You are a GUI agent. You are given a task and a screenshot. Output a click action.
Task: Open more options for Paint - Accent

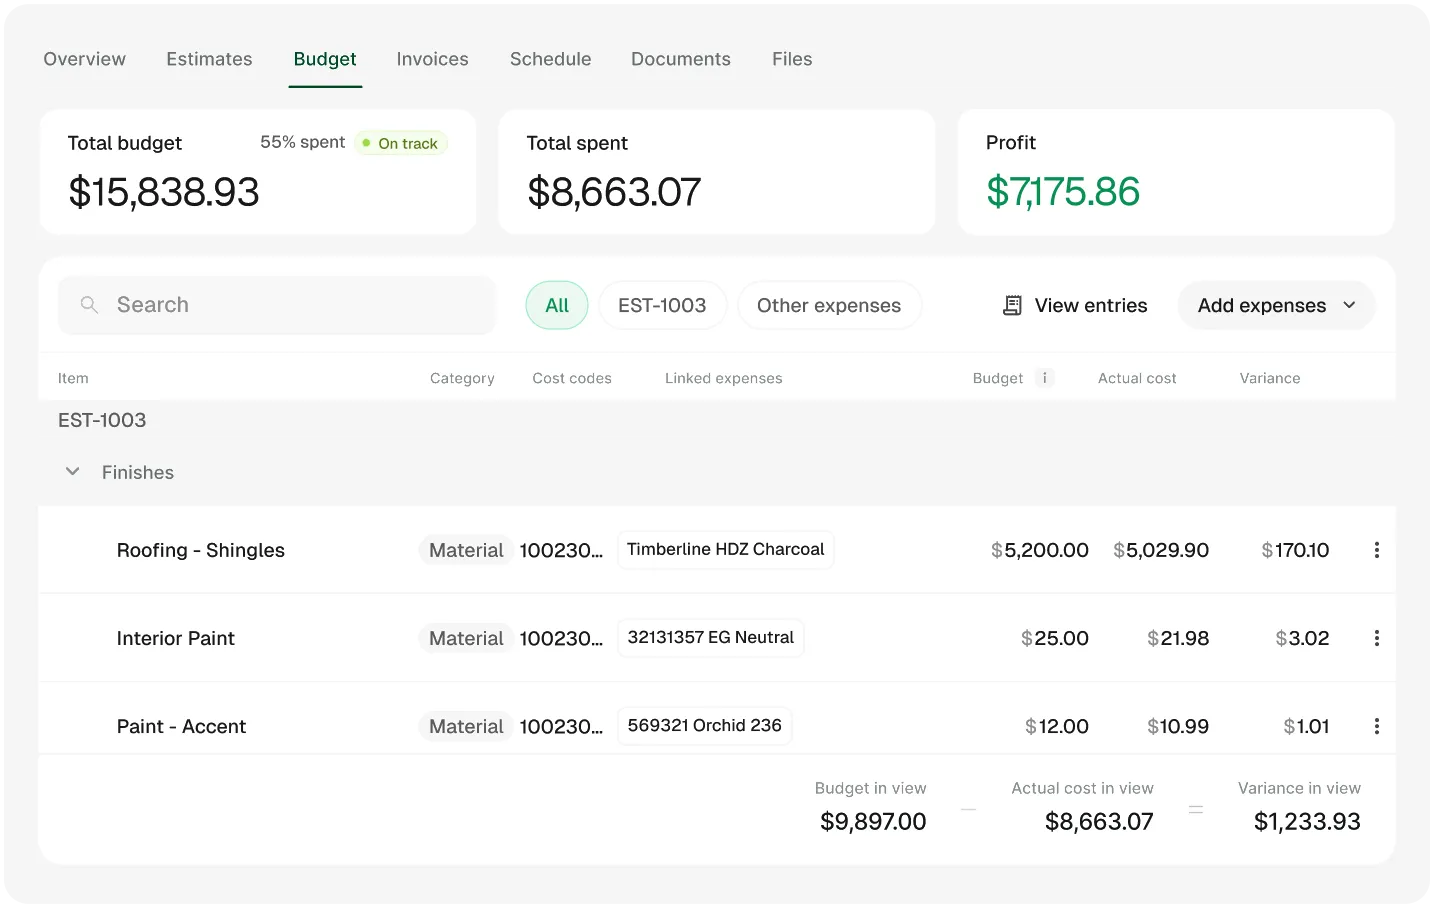tap(1377, 726)
